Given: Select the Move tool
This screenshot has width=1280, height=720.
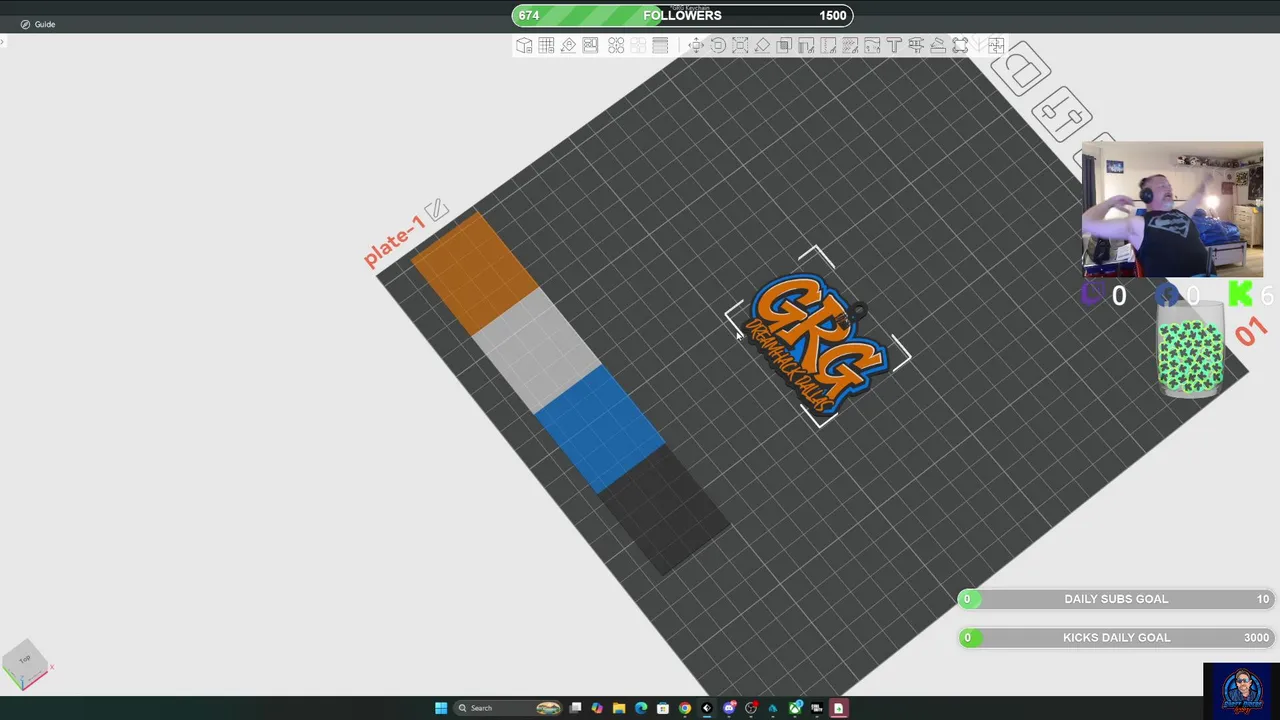Looking at the screenshot, I should tap(696, 45).
